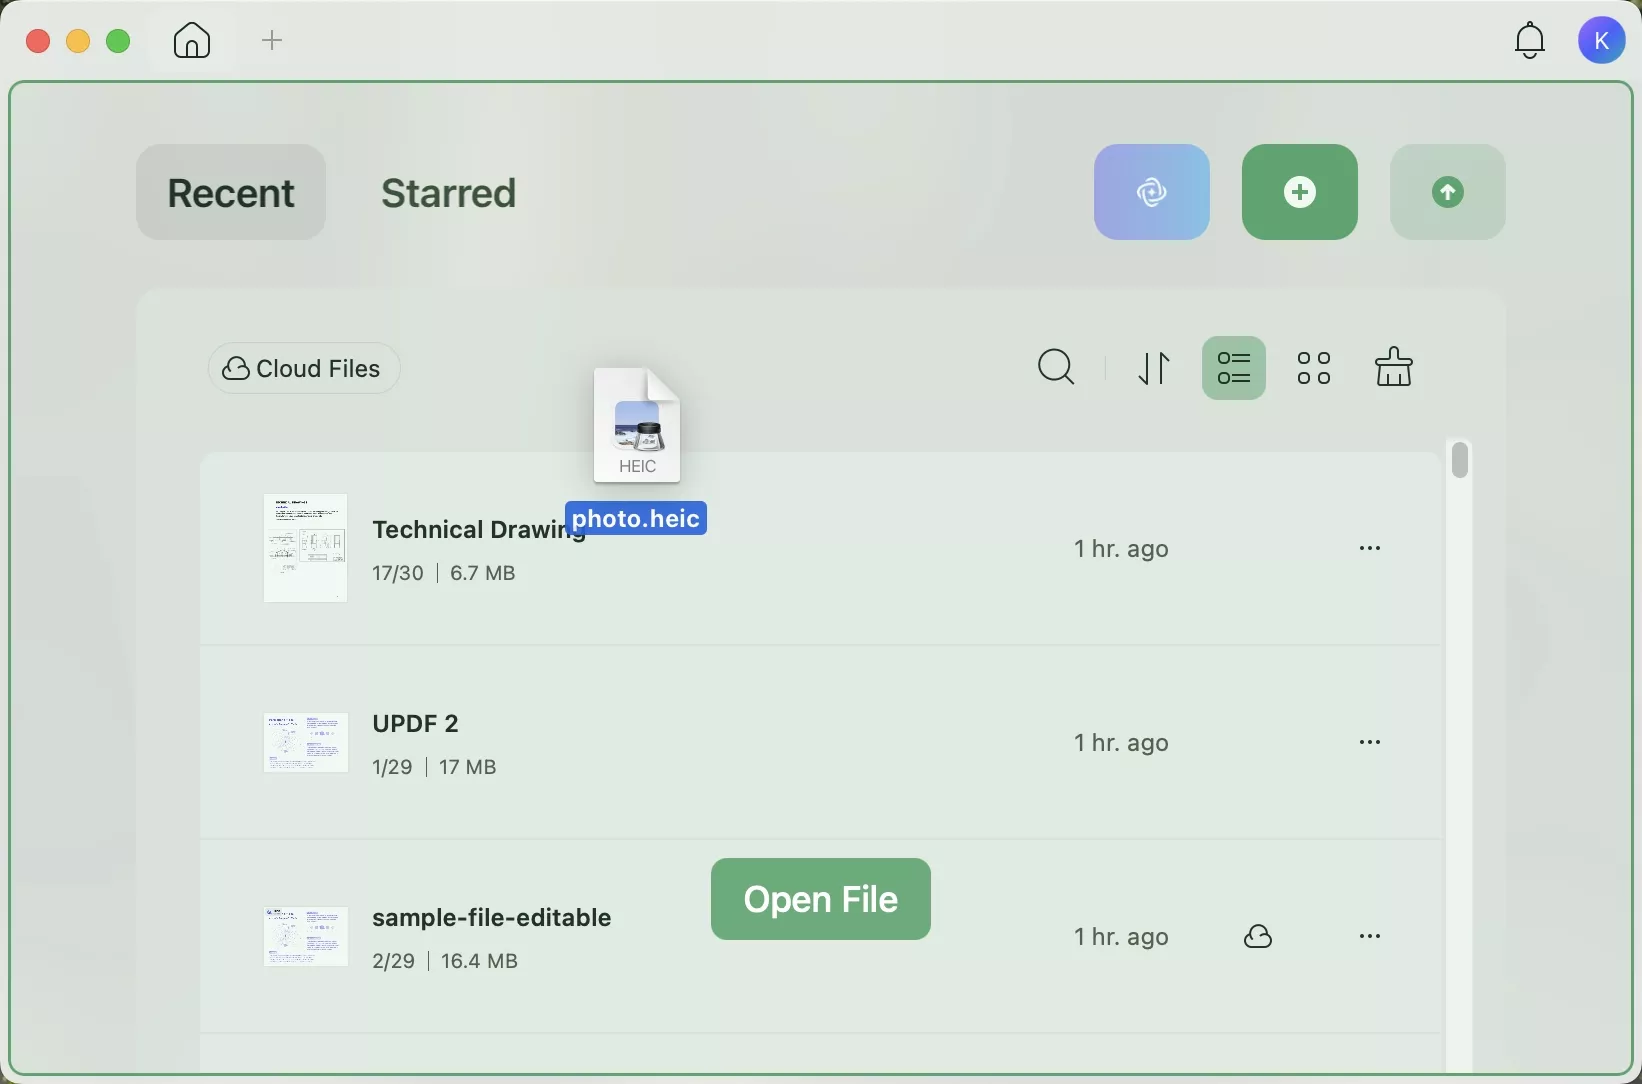The height and width of the screenshot is (1084, 1642).
Task: Click the photo.heic file label
Action: [636, 519]
